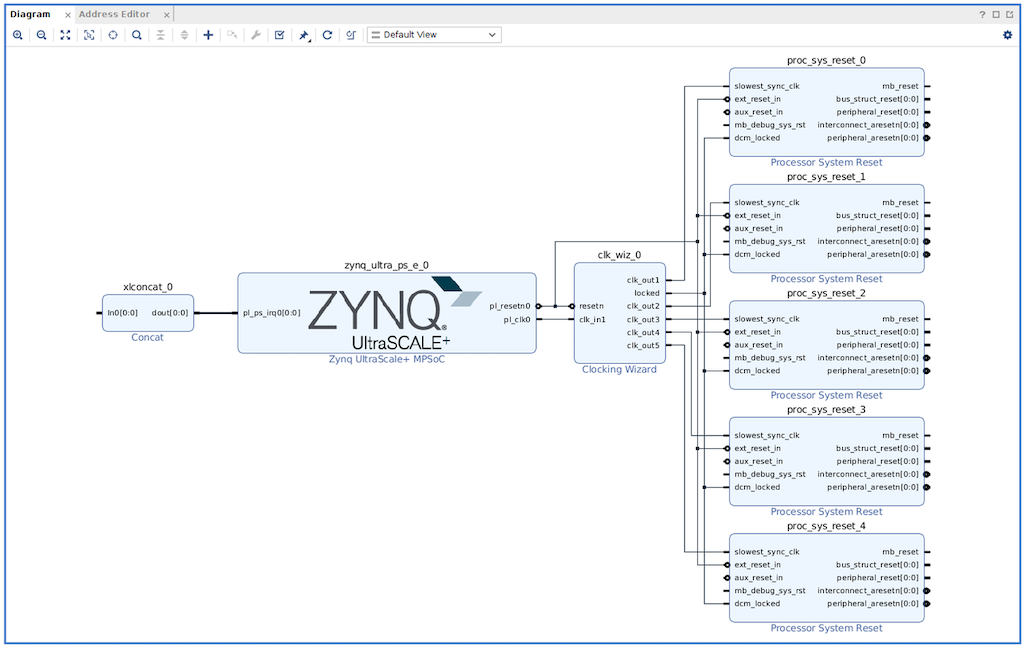The image size is (1024, 647).
Task: Click the pl_ps_irq0[0:0] input port
Action: pos(272,313)
